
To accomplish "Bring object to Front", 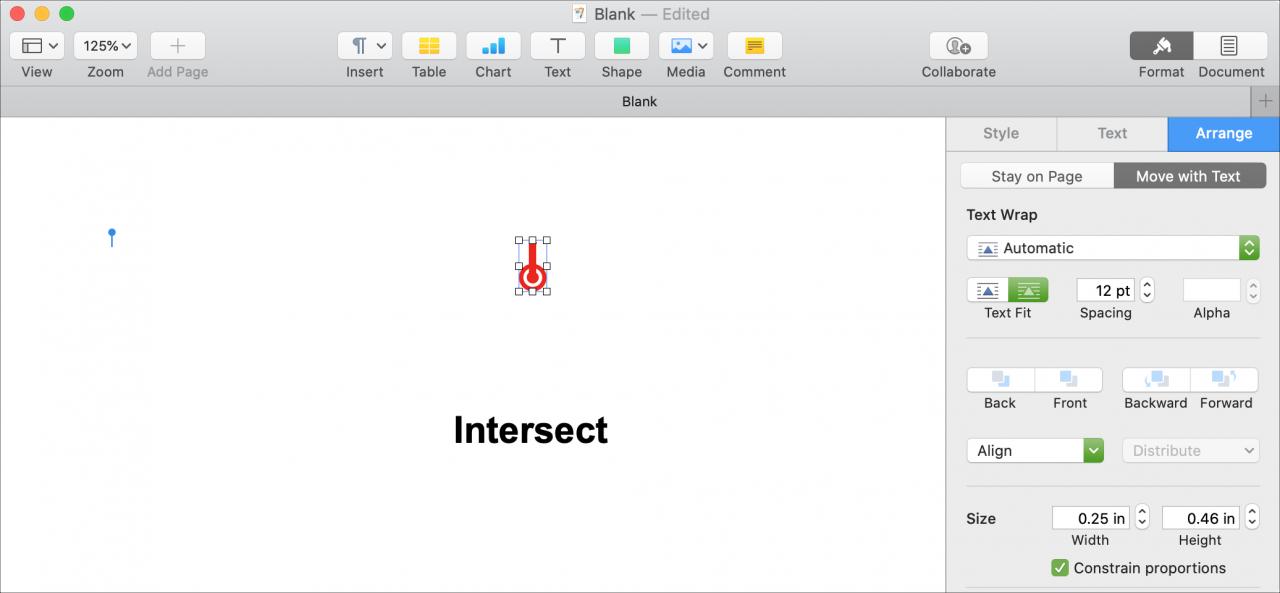I will point(1069,380).
